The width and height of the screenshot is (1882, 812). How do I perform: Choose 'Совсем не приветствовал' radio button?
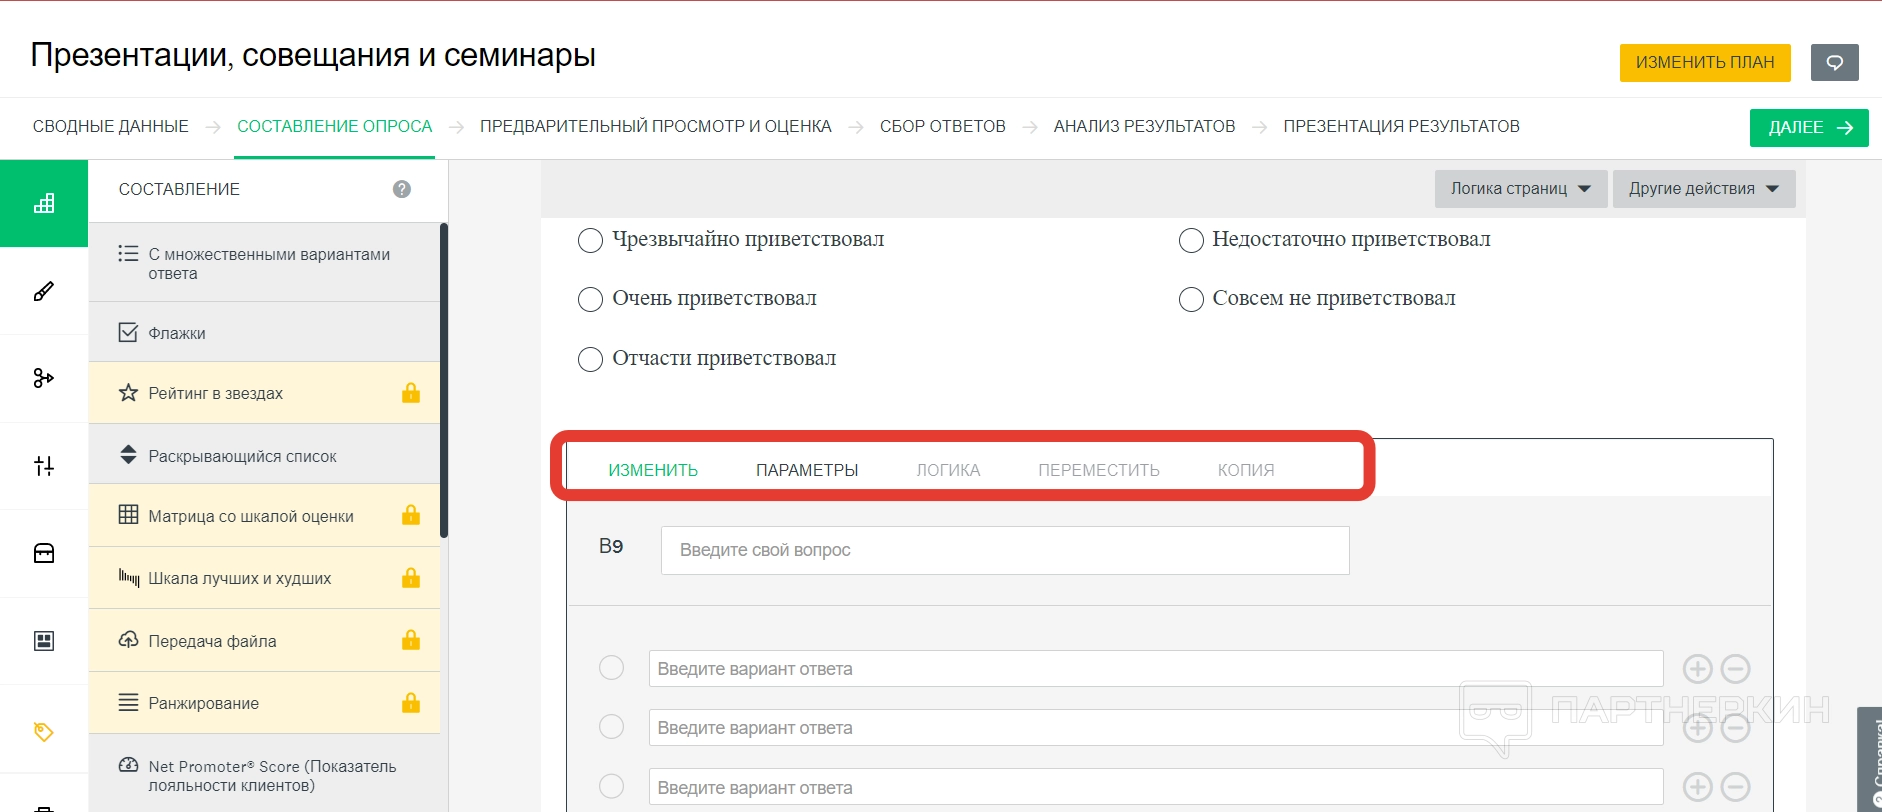[1191, 299]
